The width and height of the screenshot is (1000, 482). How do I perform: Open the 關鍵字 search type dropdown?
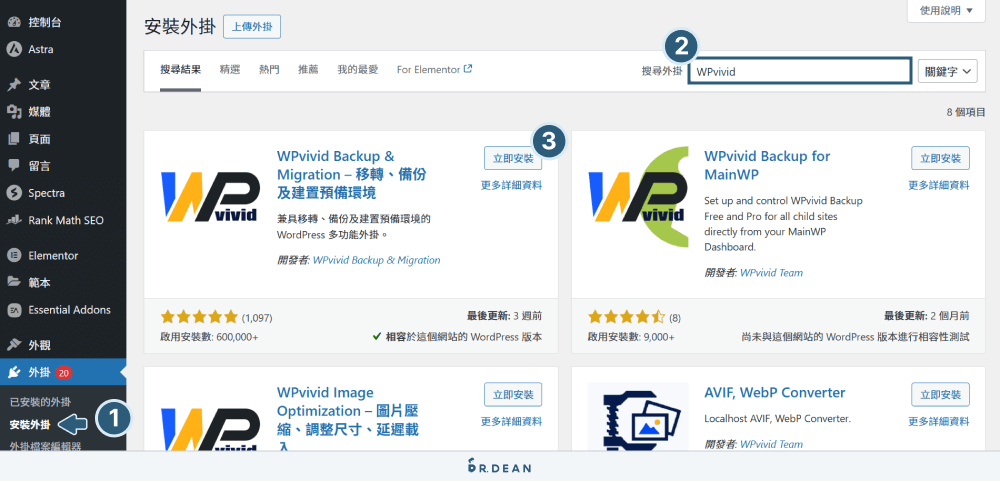pyautogui.click(x=947, y=71)
